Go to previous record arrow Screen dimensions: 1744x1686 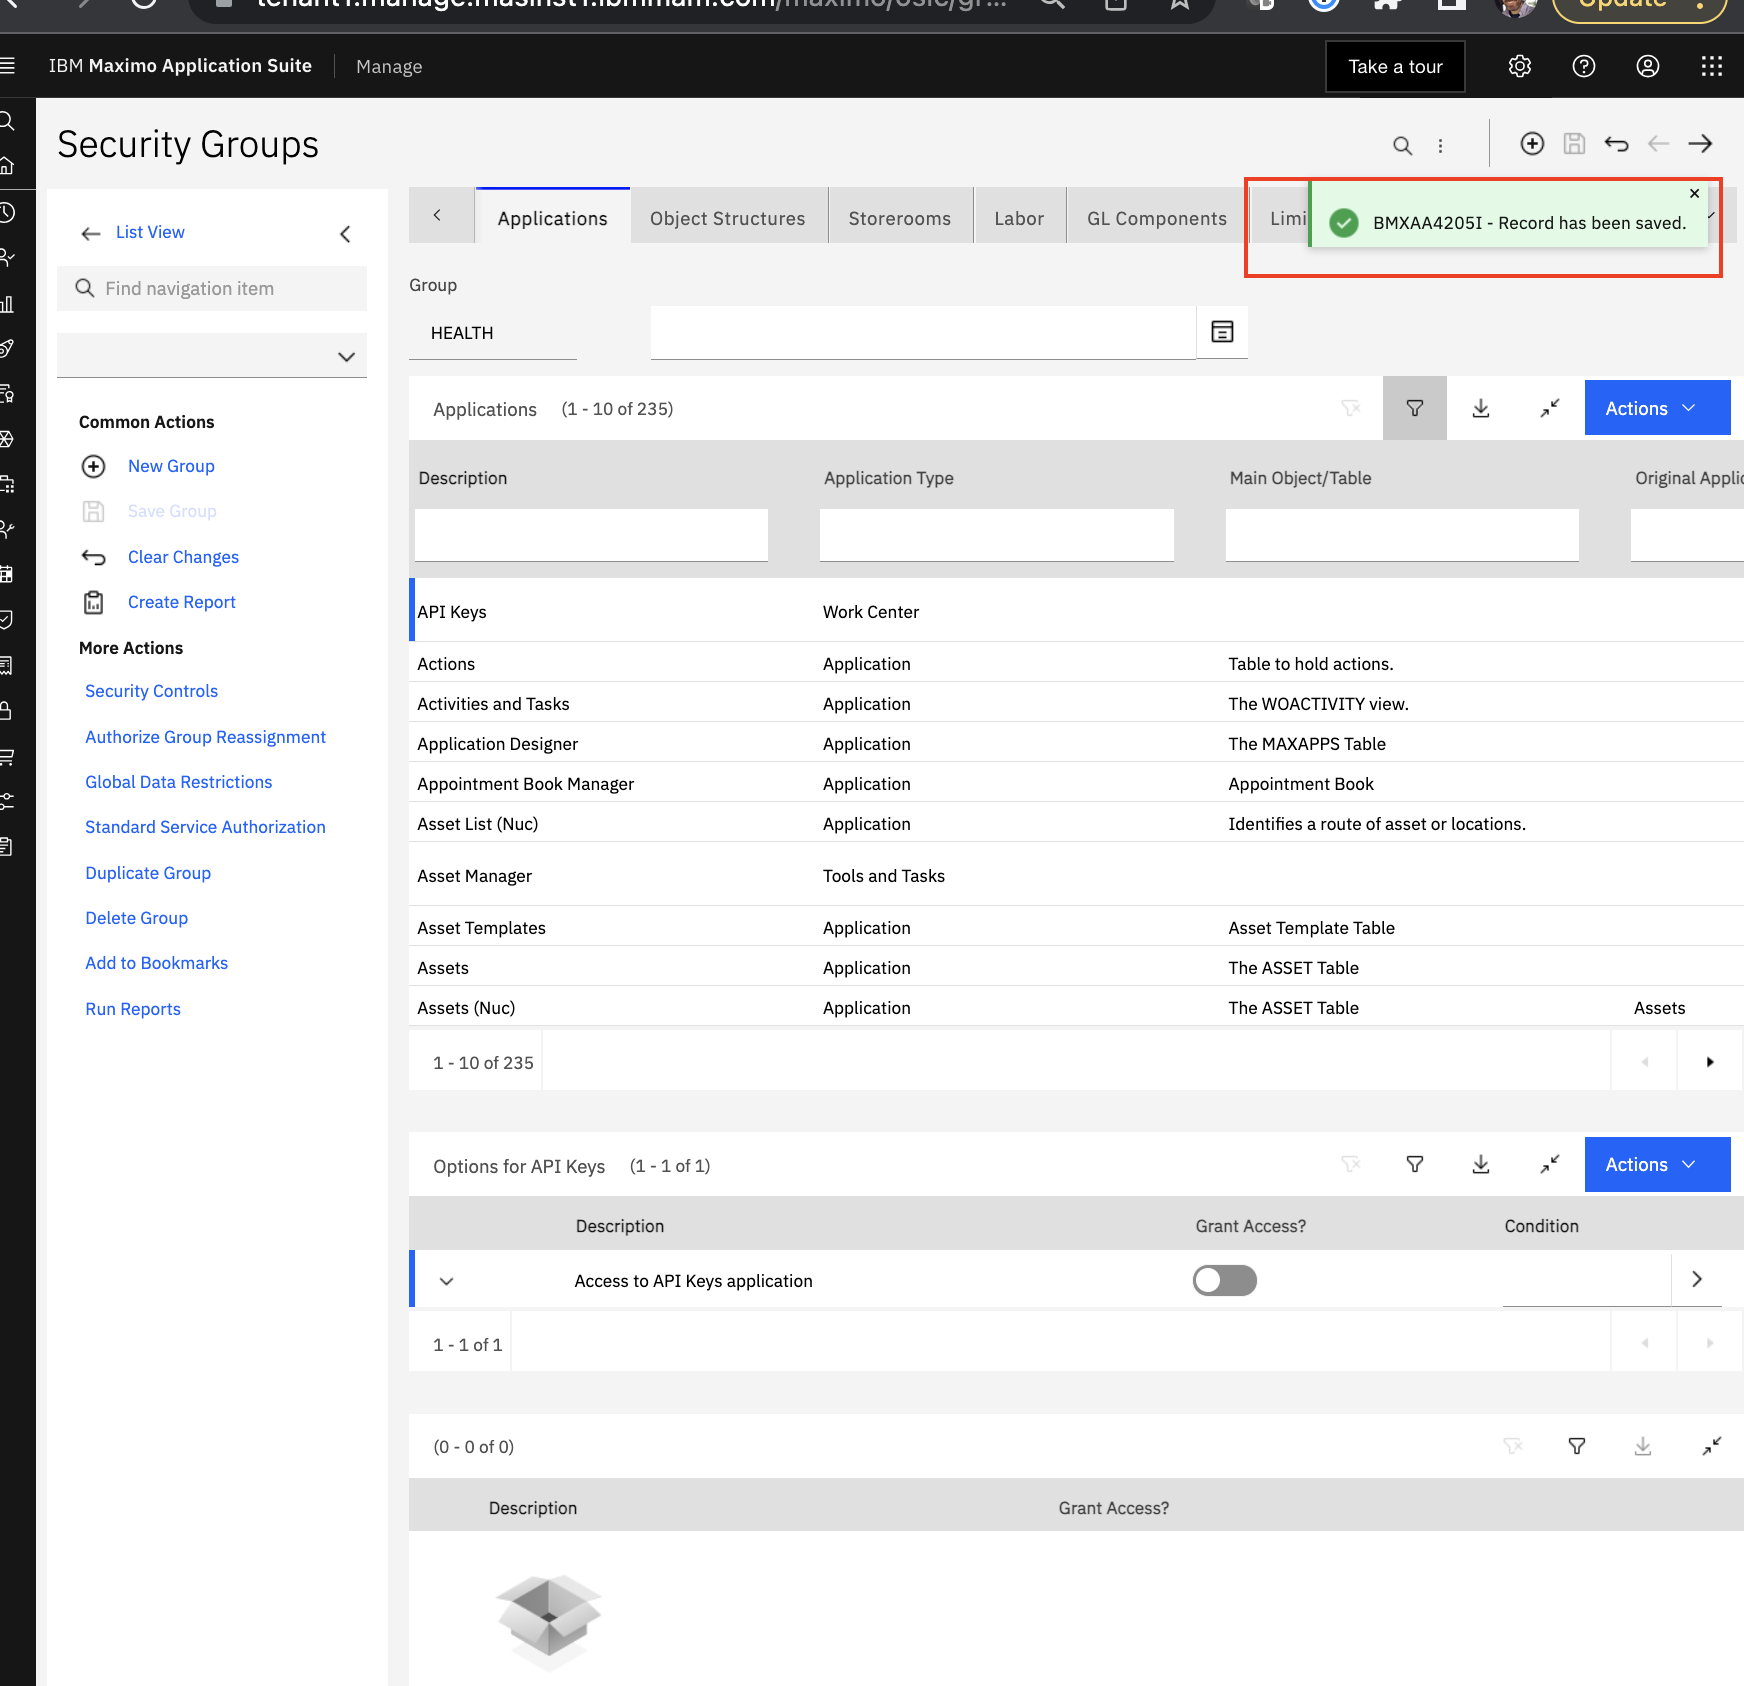tap(1658, 144)
